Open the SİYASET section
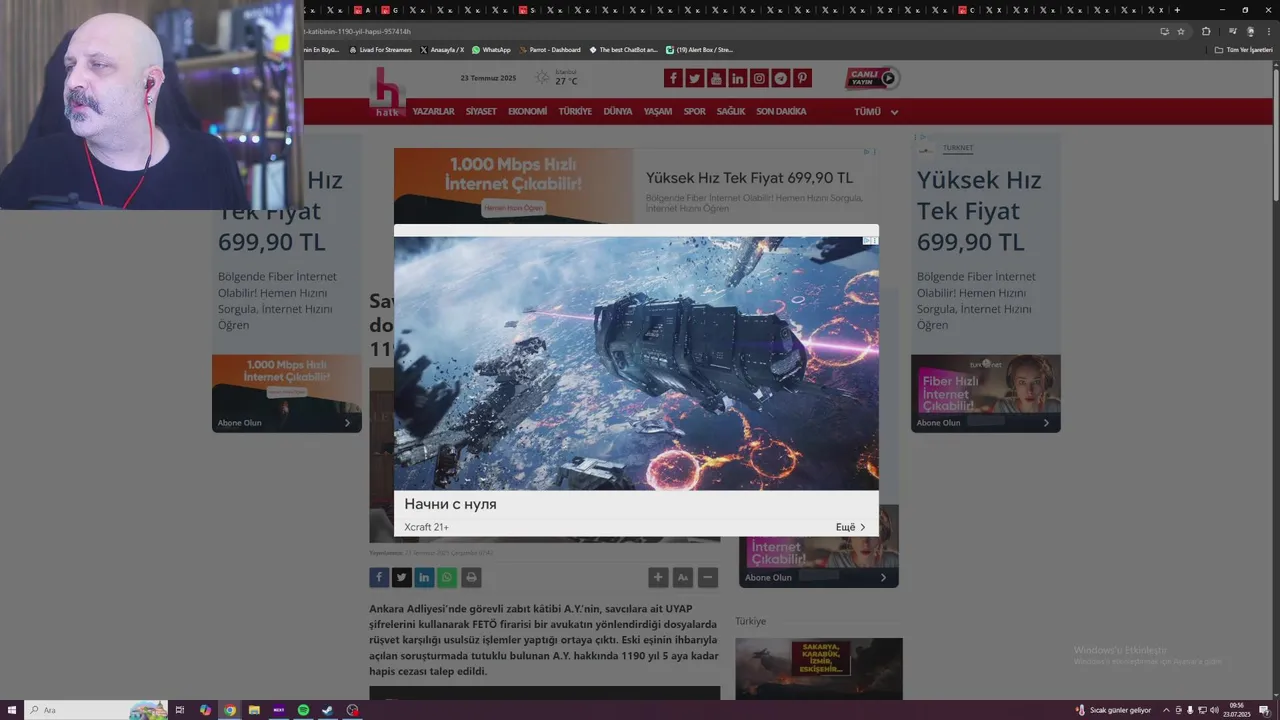 point(481,112)
